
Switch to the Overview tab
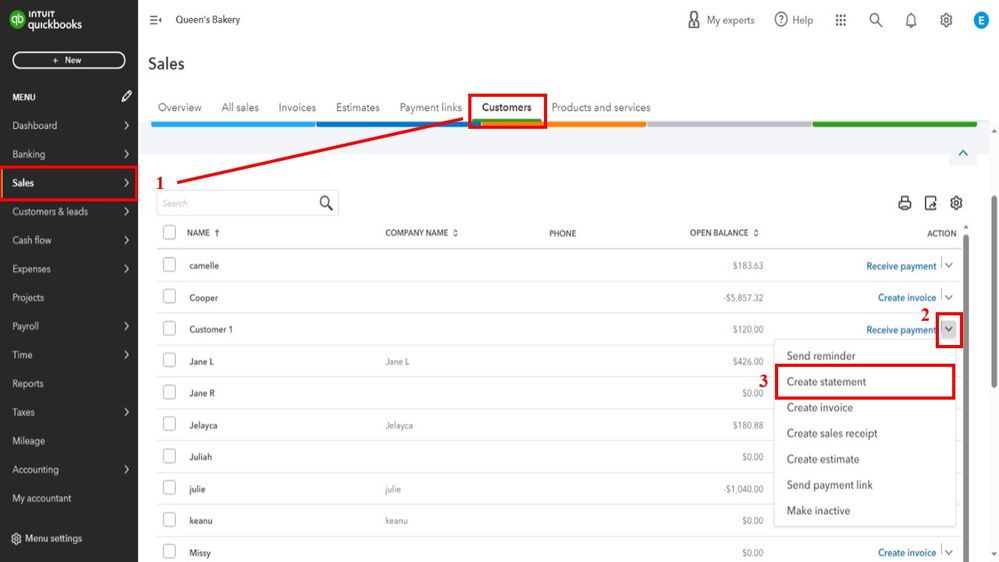point(180,108)
